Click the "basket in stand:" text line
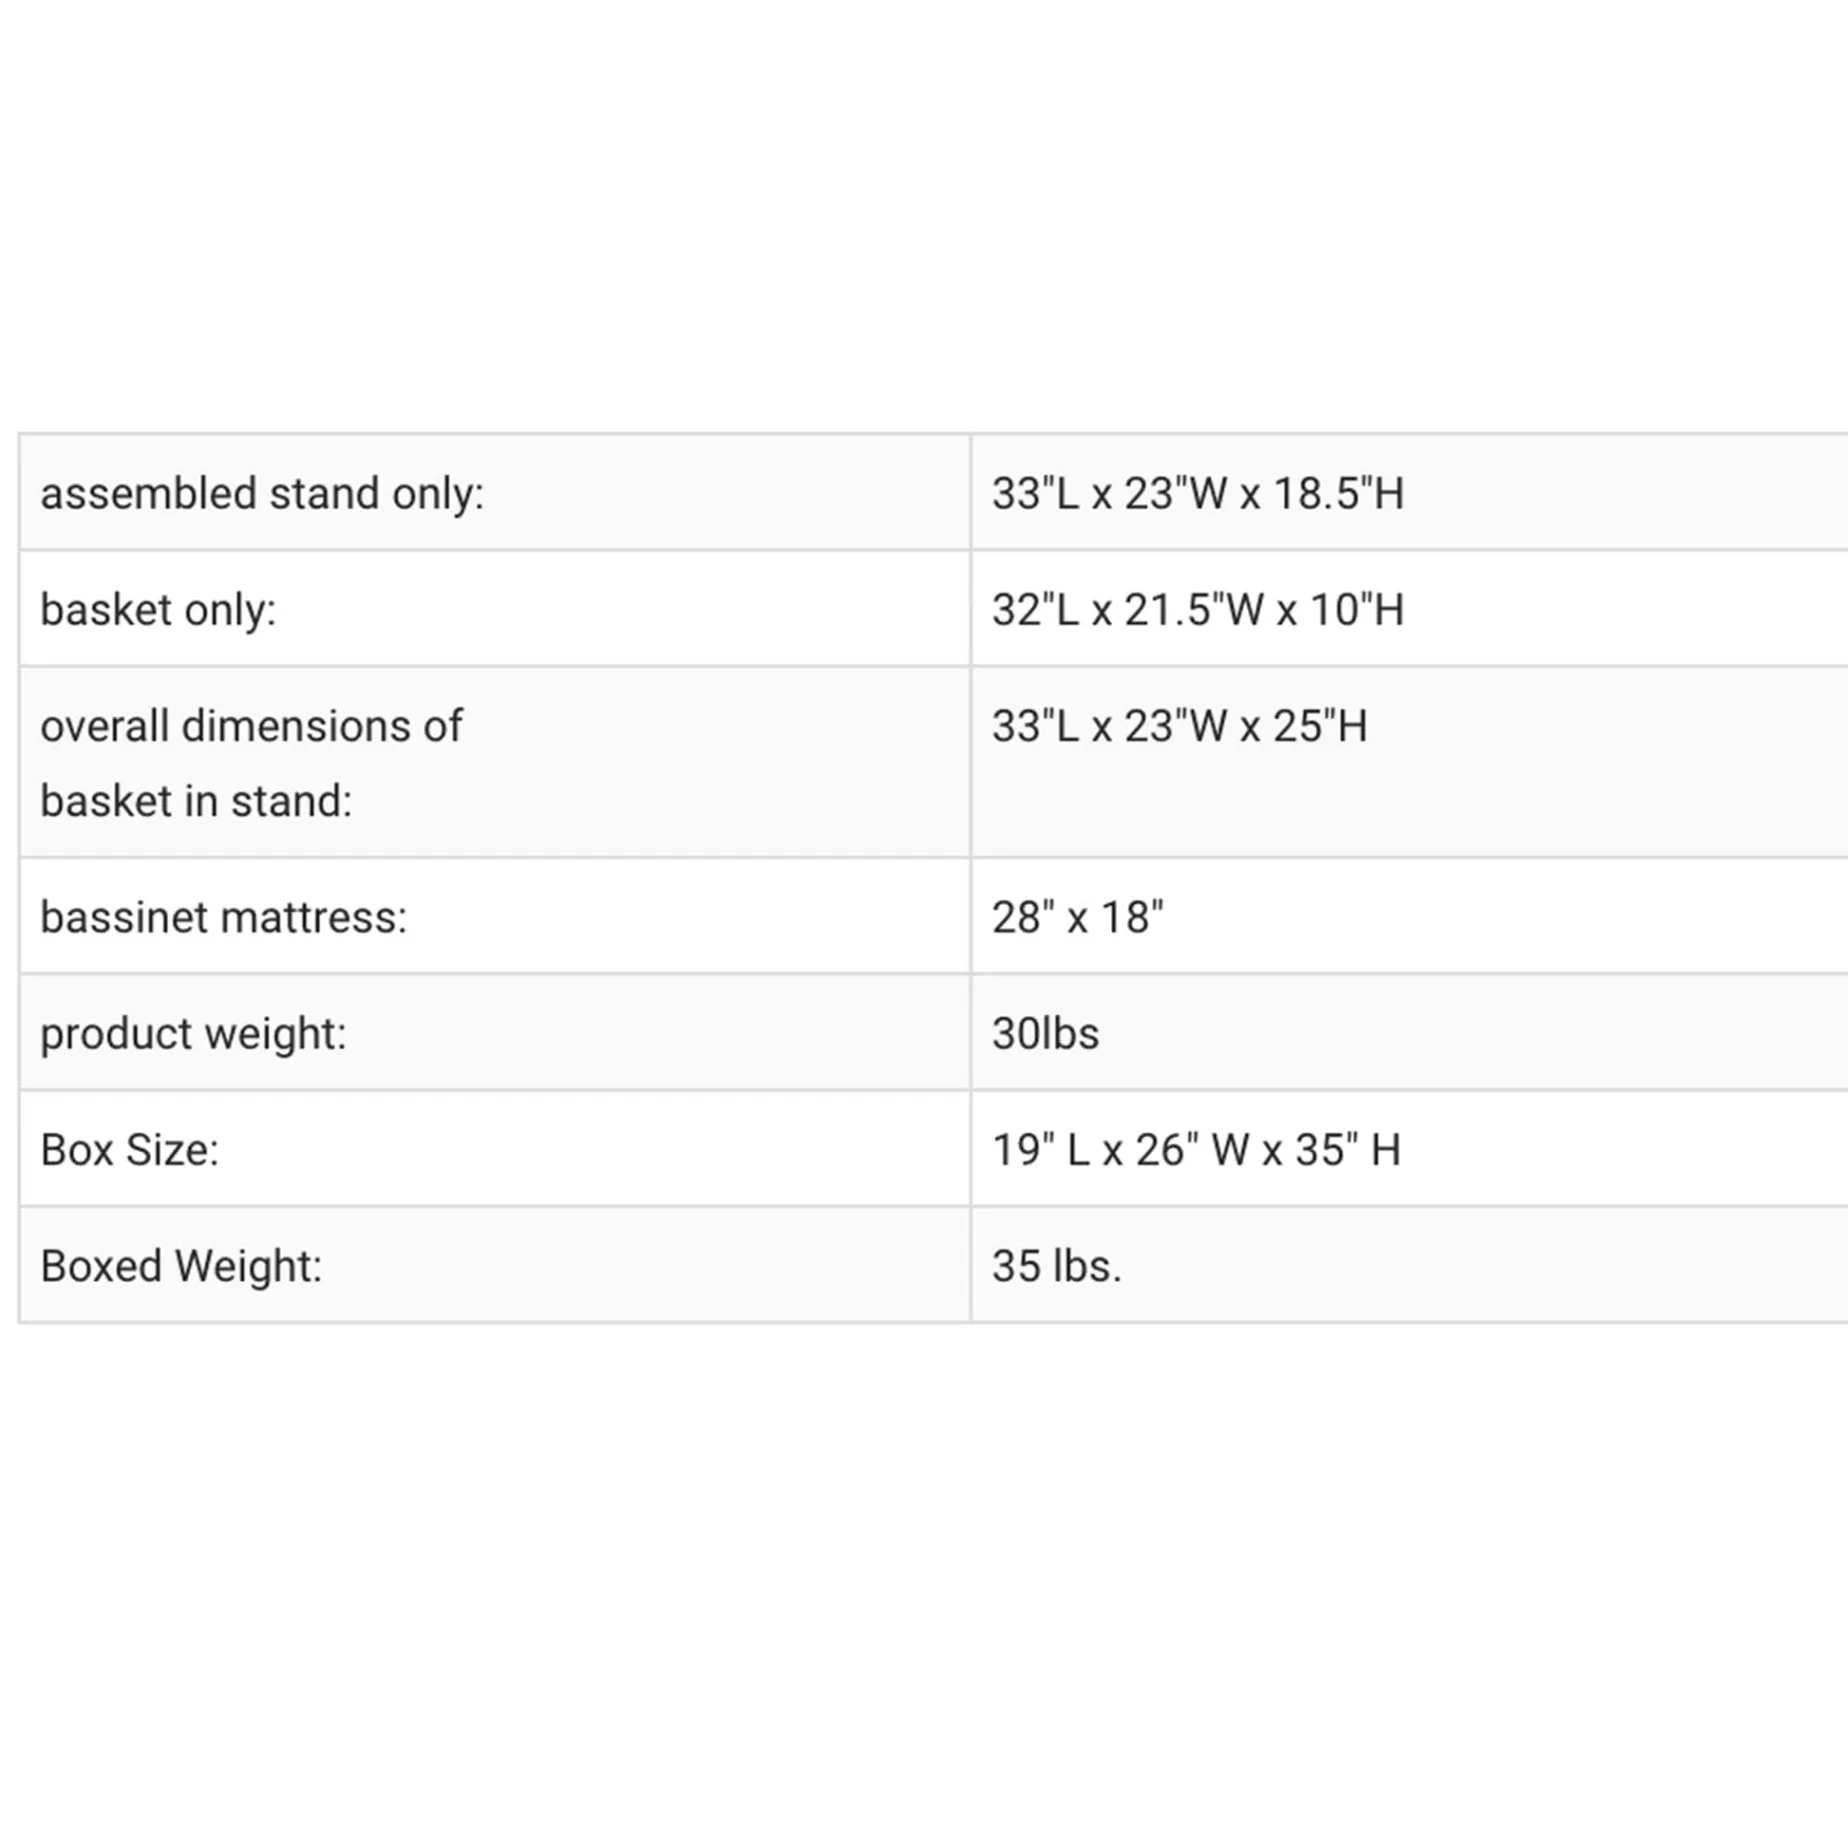The image size is (1848, 1848). 196,801
